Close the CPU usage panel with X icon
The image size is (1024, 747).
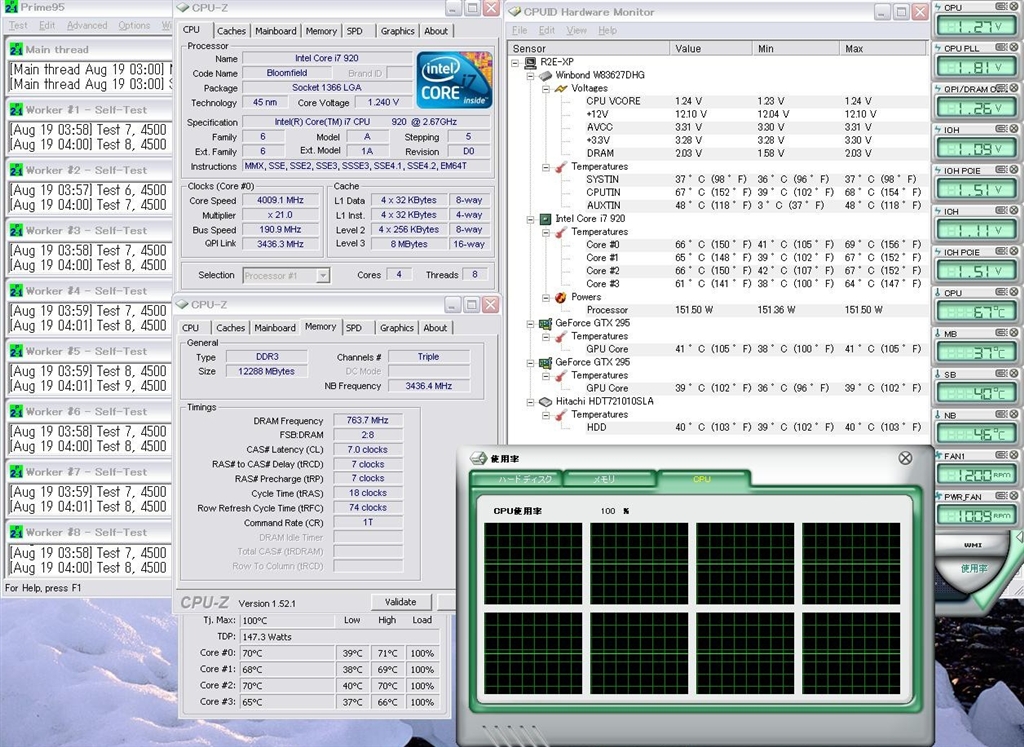pos(905,458)
